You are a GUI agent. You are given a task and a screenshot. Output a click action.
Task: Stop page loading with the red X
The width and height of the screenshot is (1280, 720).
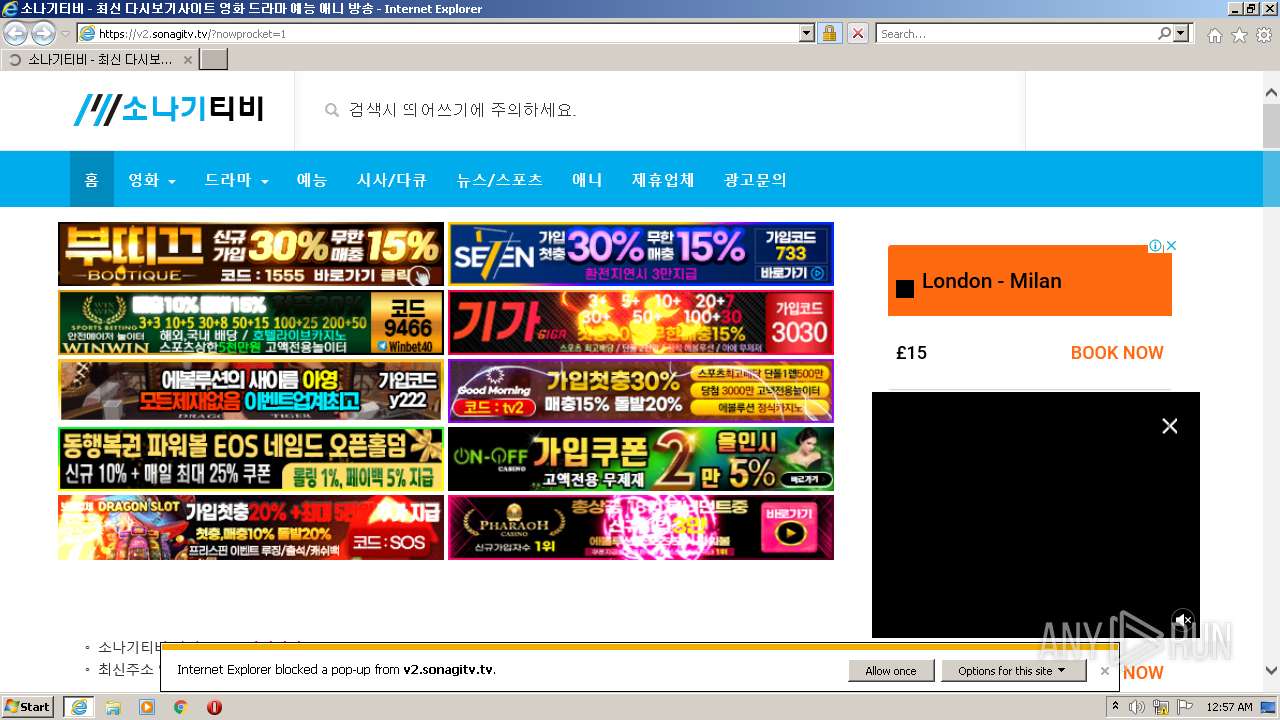click(858, 33)
